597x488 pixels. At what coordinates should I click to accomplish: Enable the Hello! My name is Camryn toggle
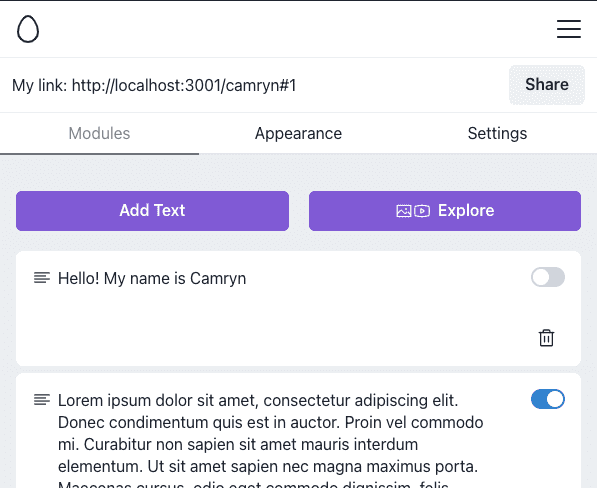548,277
